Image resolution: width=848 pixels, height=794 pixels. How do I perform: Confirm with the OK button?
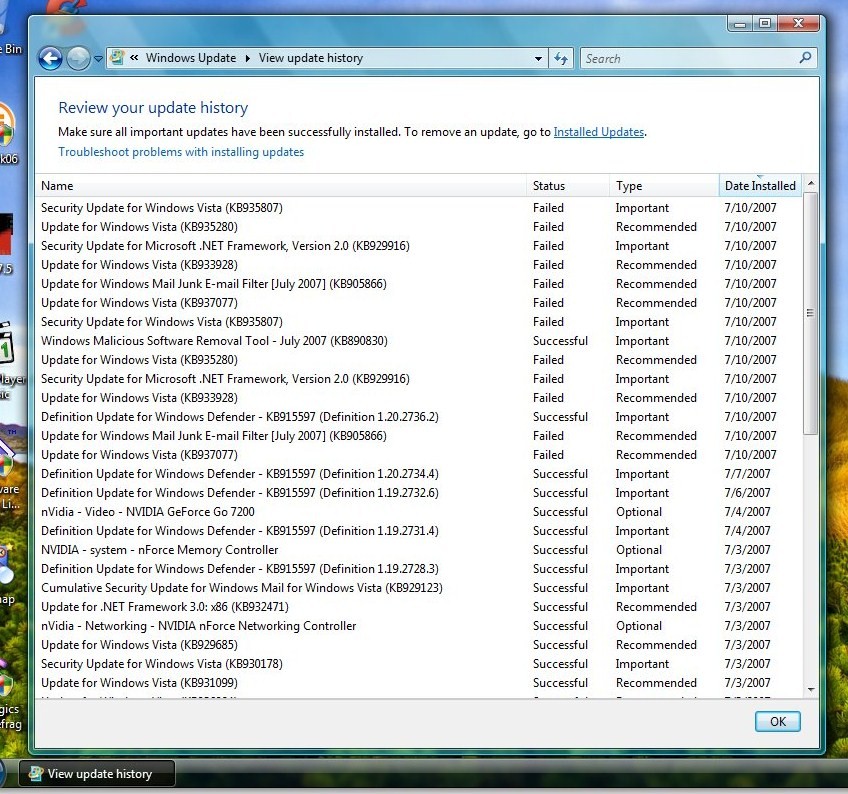click(778, 722)
